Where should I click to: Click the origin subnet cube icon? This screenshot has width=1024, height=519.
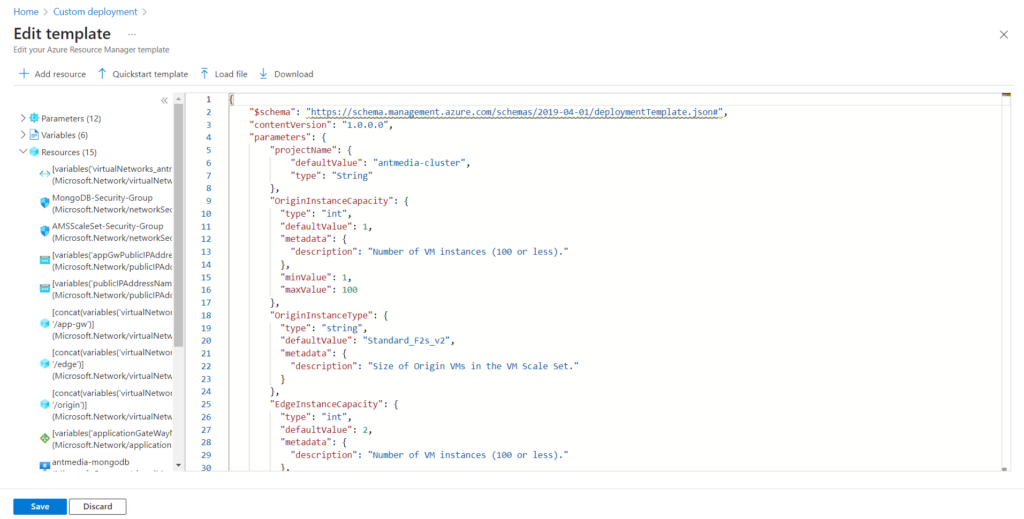pos(44,404)
